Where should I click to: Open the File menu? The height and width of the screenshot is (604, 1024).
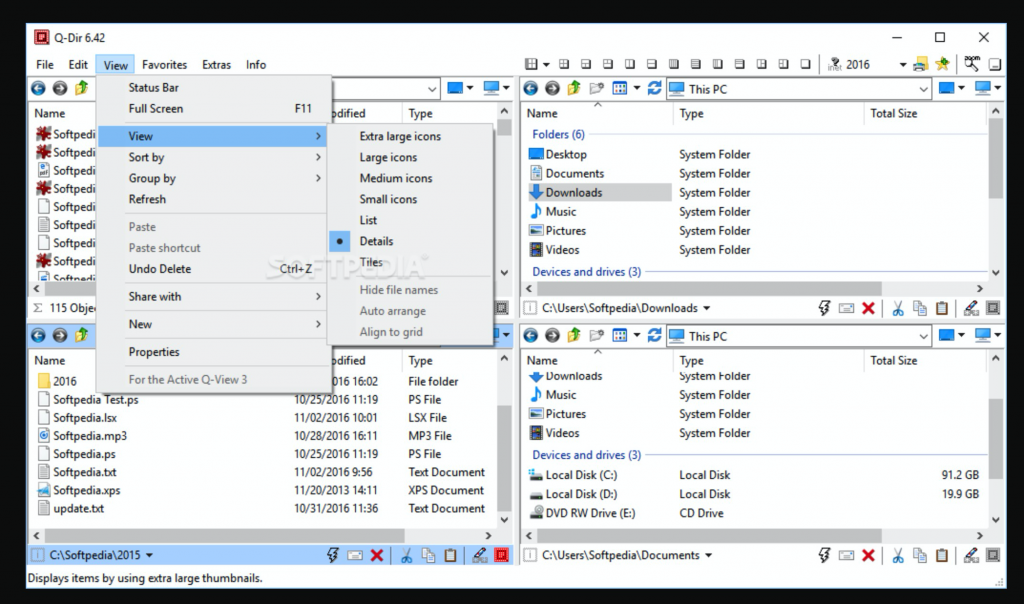tap(44, 64)
